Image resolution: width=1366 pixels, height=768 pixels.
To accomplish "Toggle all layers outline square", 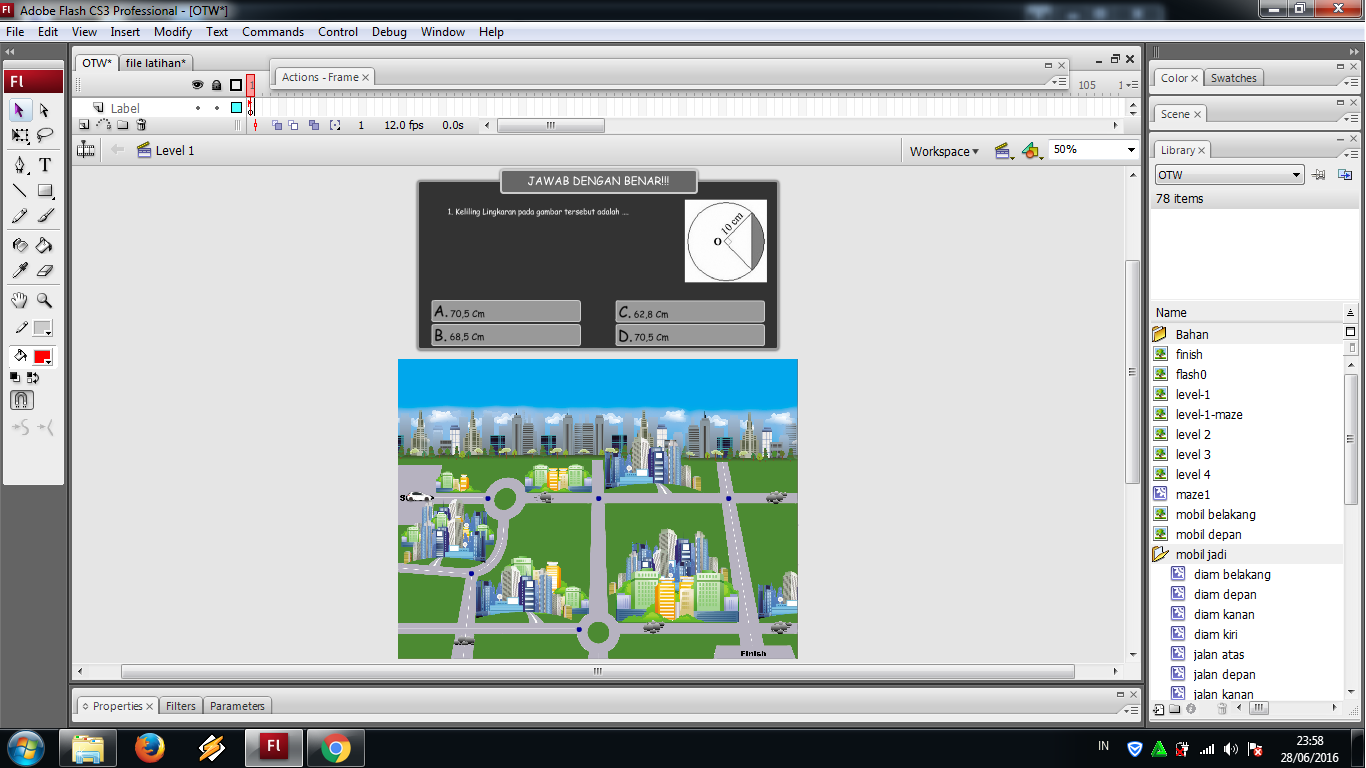I will point(236,85).
